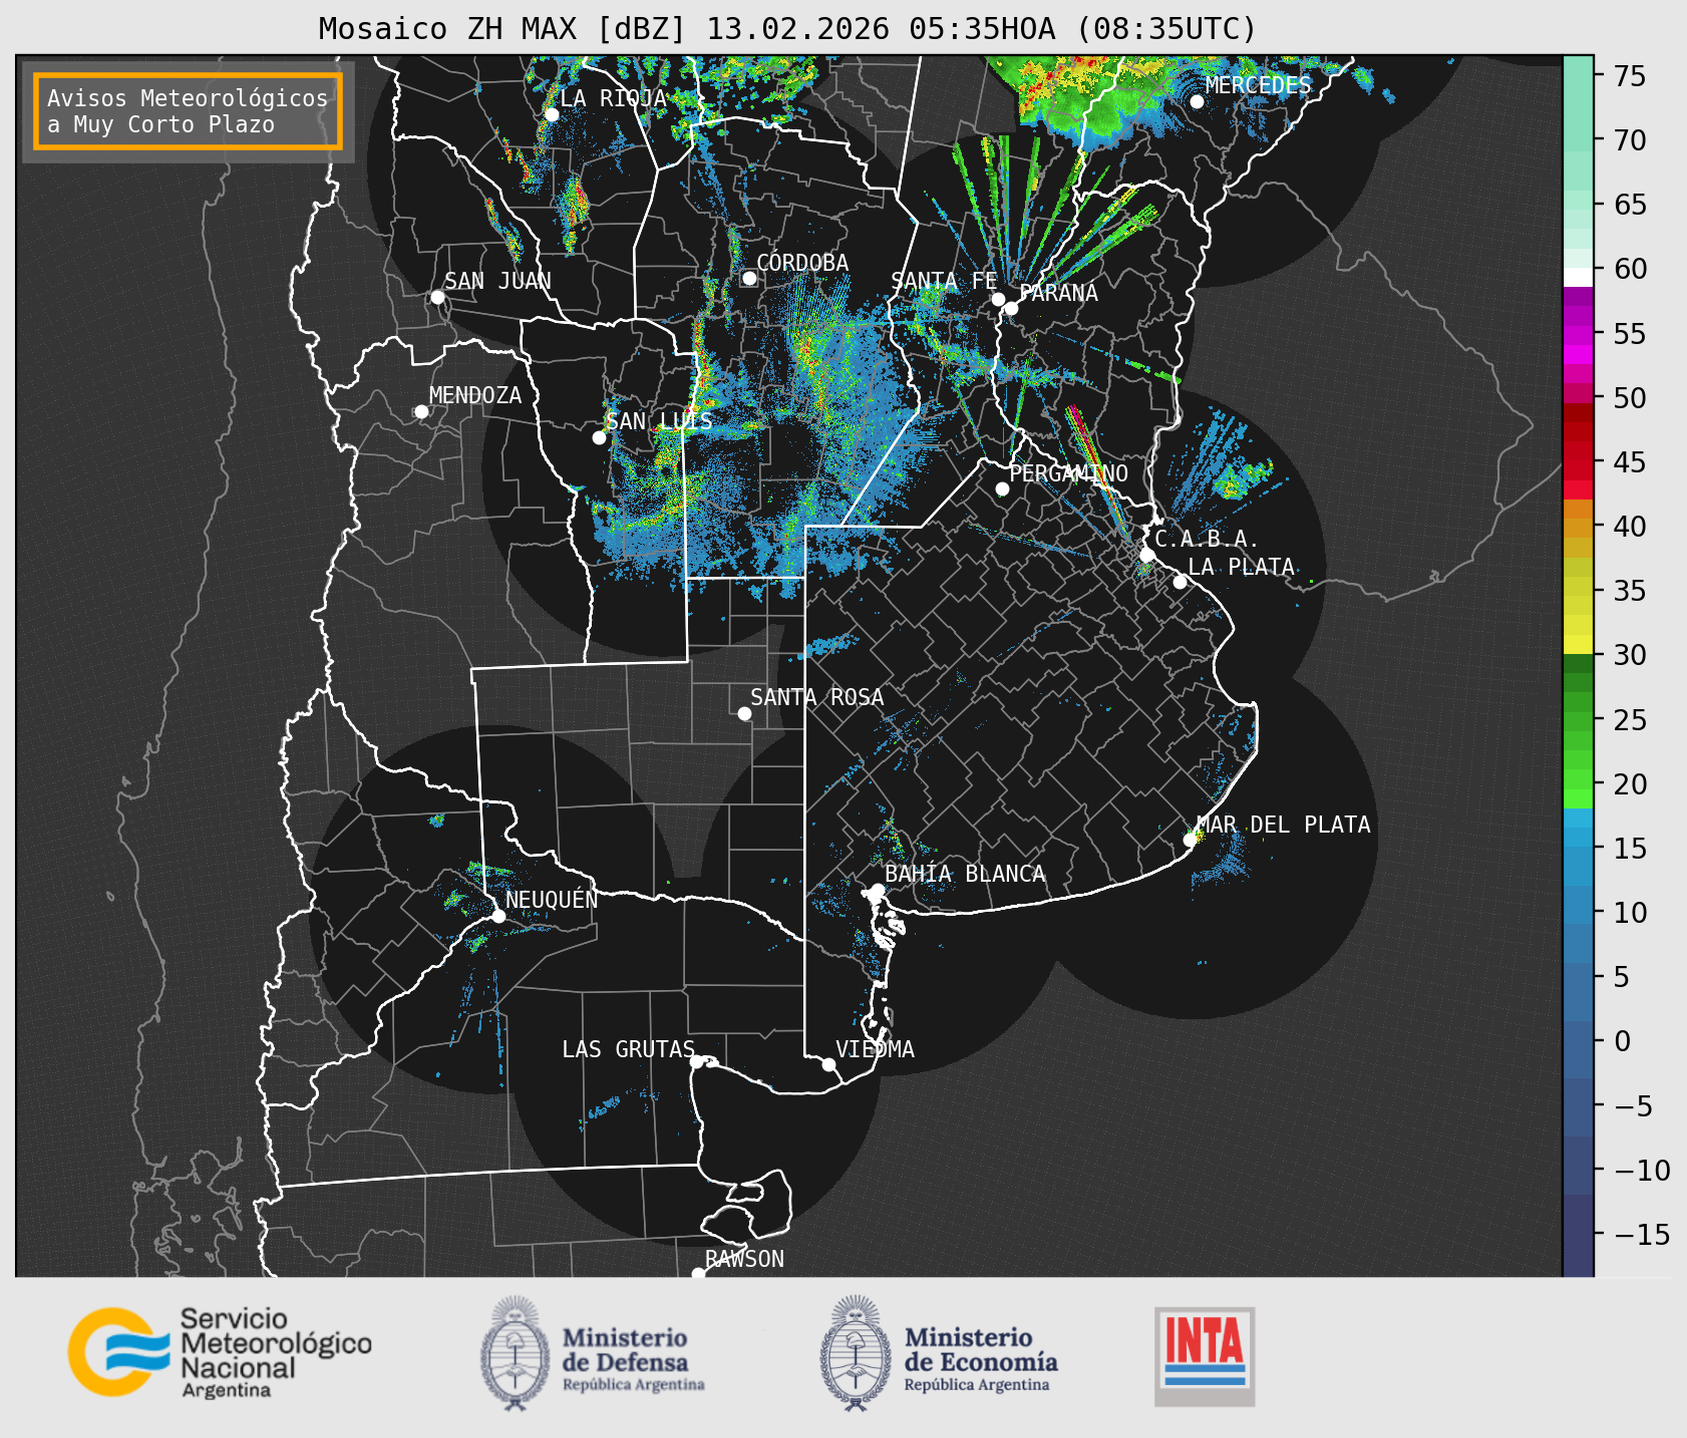Click the NEUQUÉN city marker dot
Image resolution: width=1687 pixels, height=1438 pixels.
[498, 916]
